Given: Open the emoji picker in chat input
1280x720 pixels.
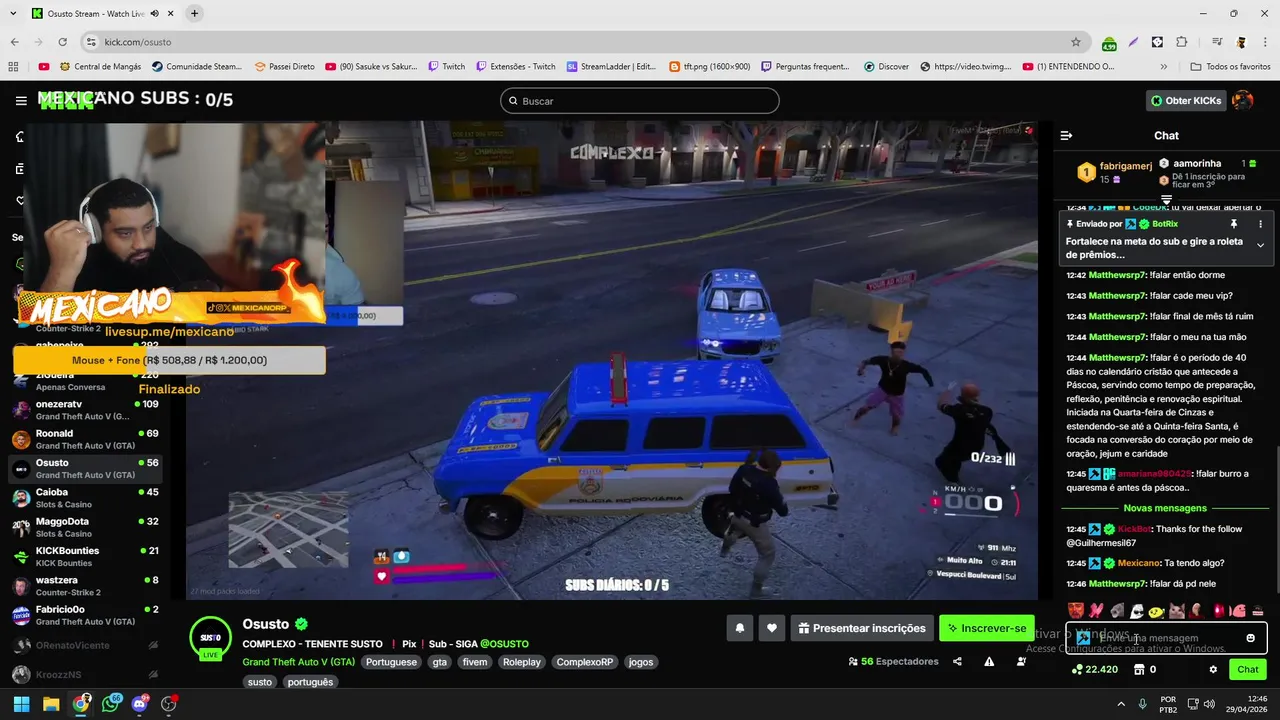Looking at the screenshot, I should coord(1251,638).
